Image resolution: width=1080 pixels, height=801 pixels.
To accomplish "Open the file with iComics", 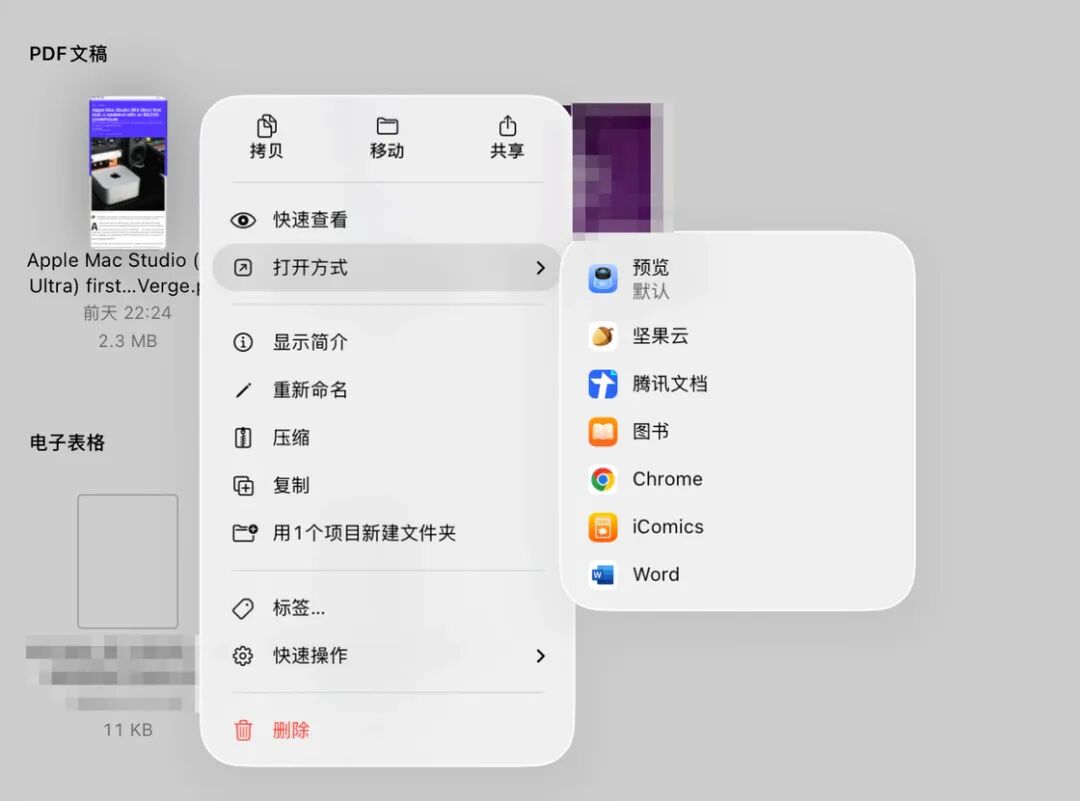I will point(738,527).
